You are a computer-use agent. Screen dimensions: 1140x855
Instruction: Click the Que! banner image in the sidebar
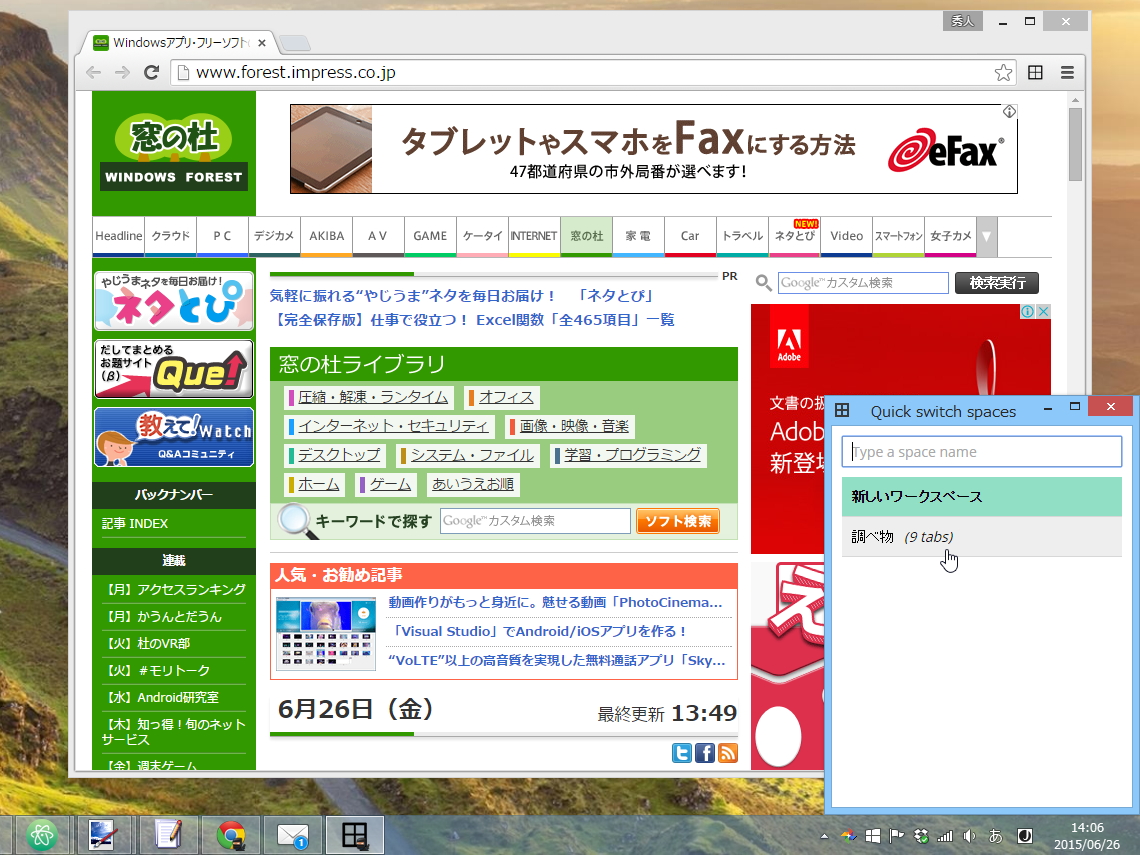174,369
